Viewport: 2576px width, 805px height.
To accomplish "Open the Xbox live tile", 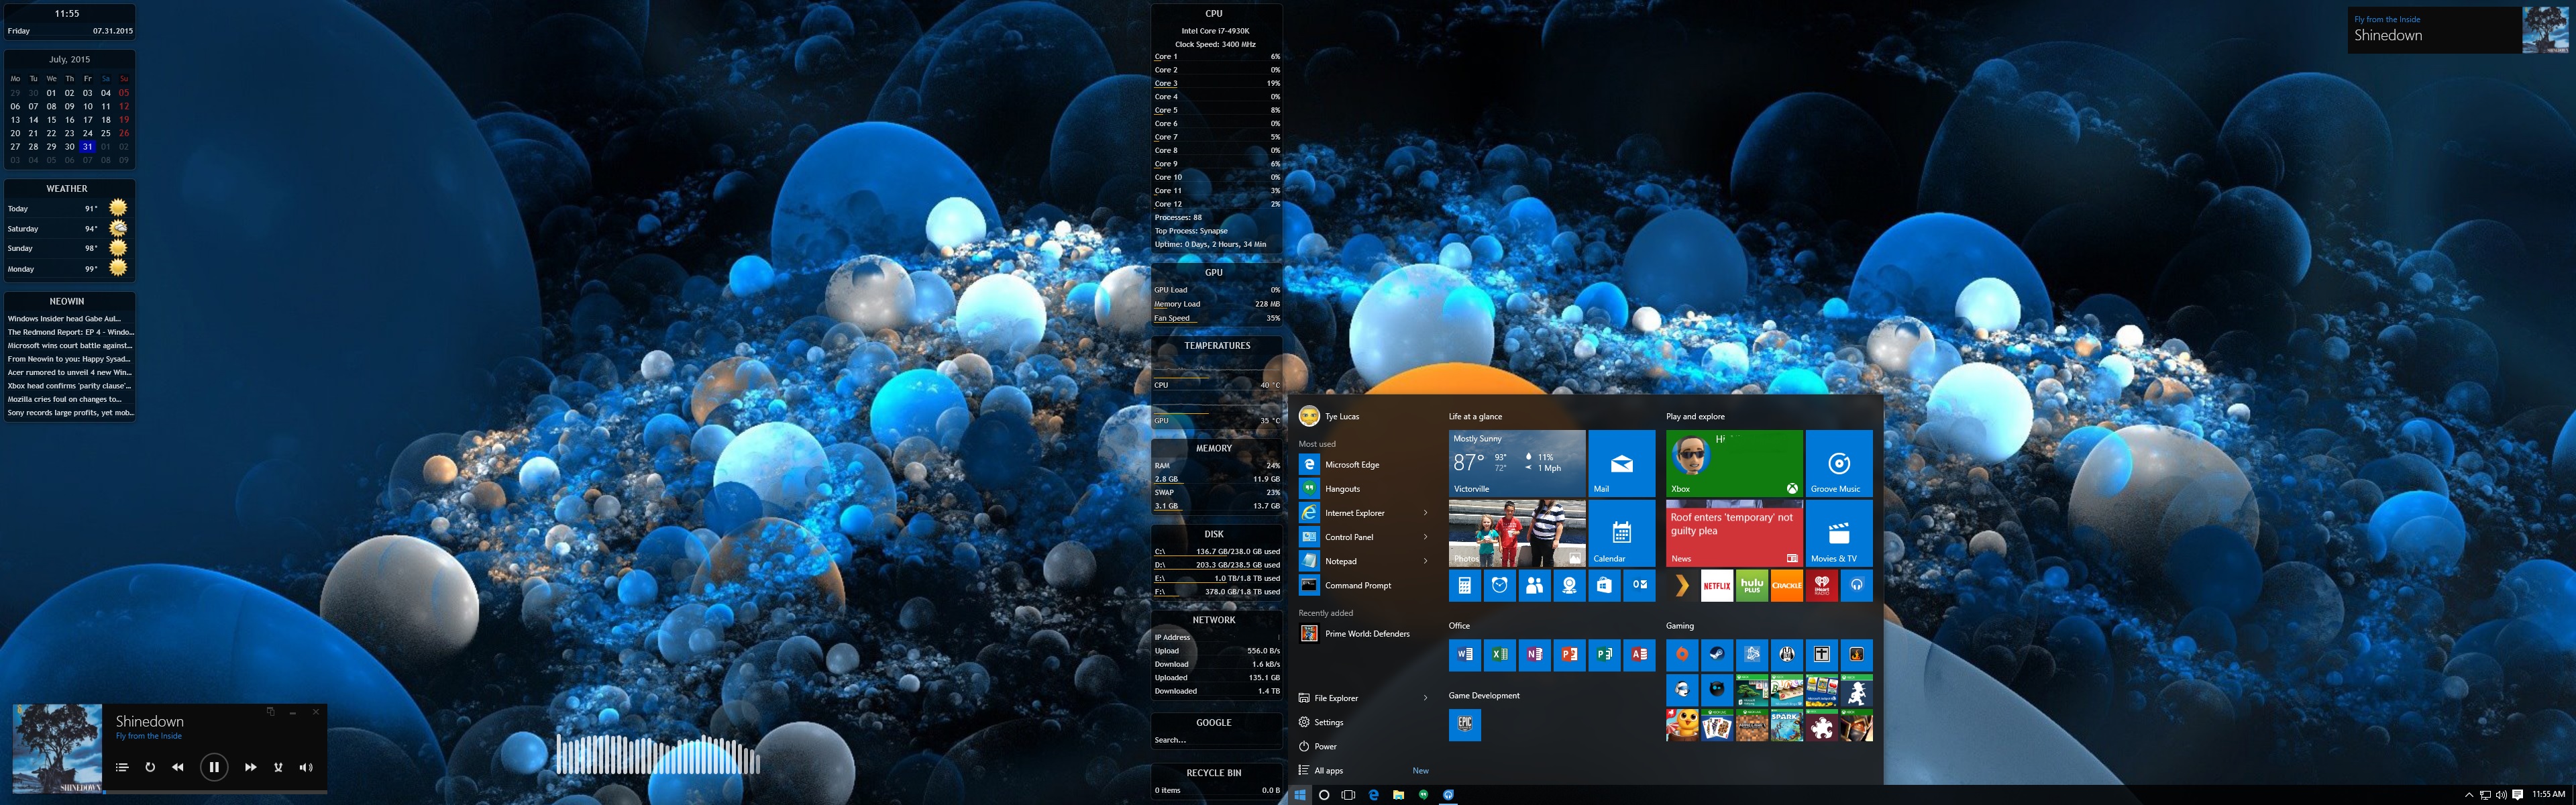I will (1734, 463).
